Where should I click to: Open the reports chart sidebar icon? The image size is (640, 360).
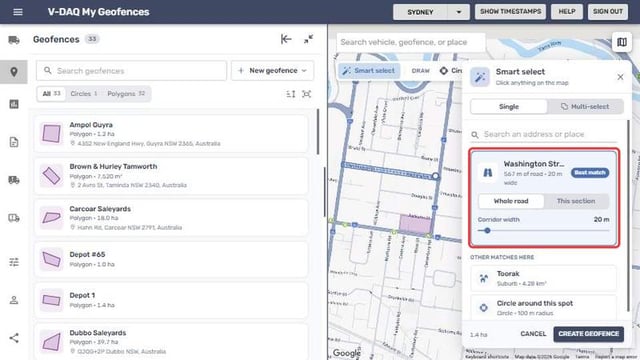coord(14,104)
